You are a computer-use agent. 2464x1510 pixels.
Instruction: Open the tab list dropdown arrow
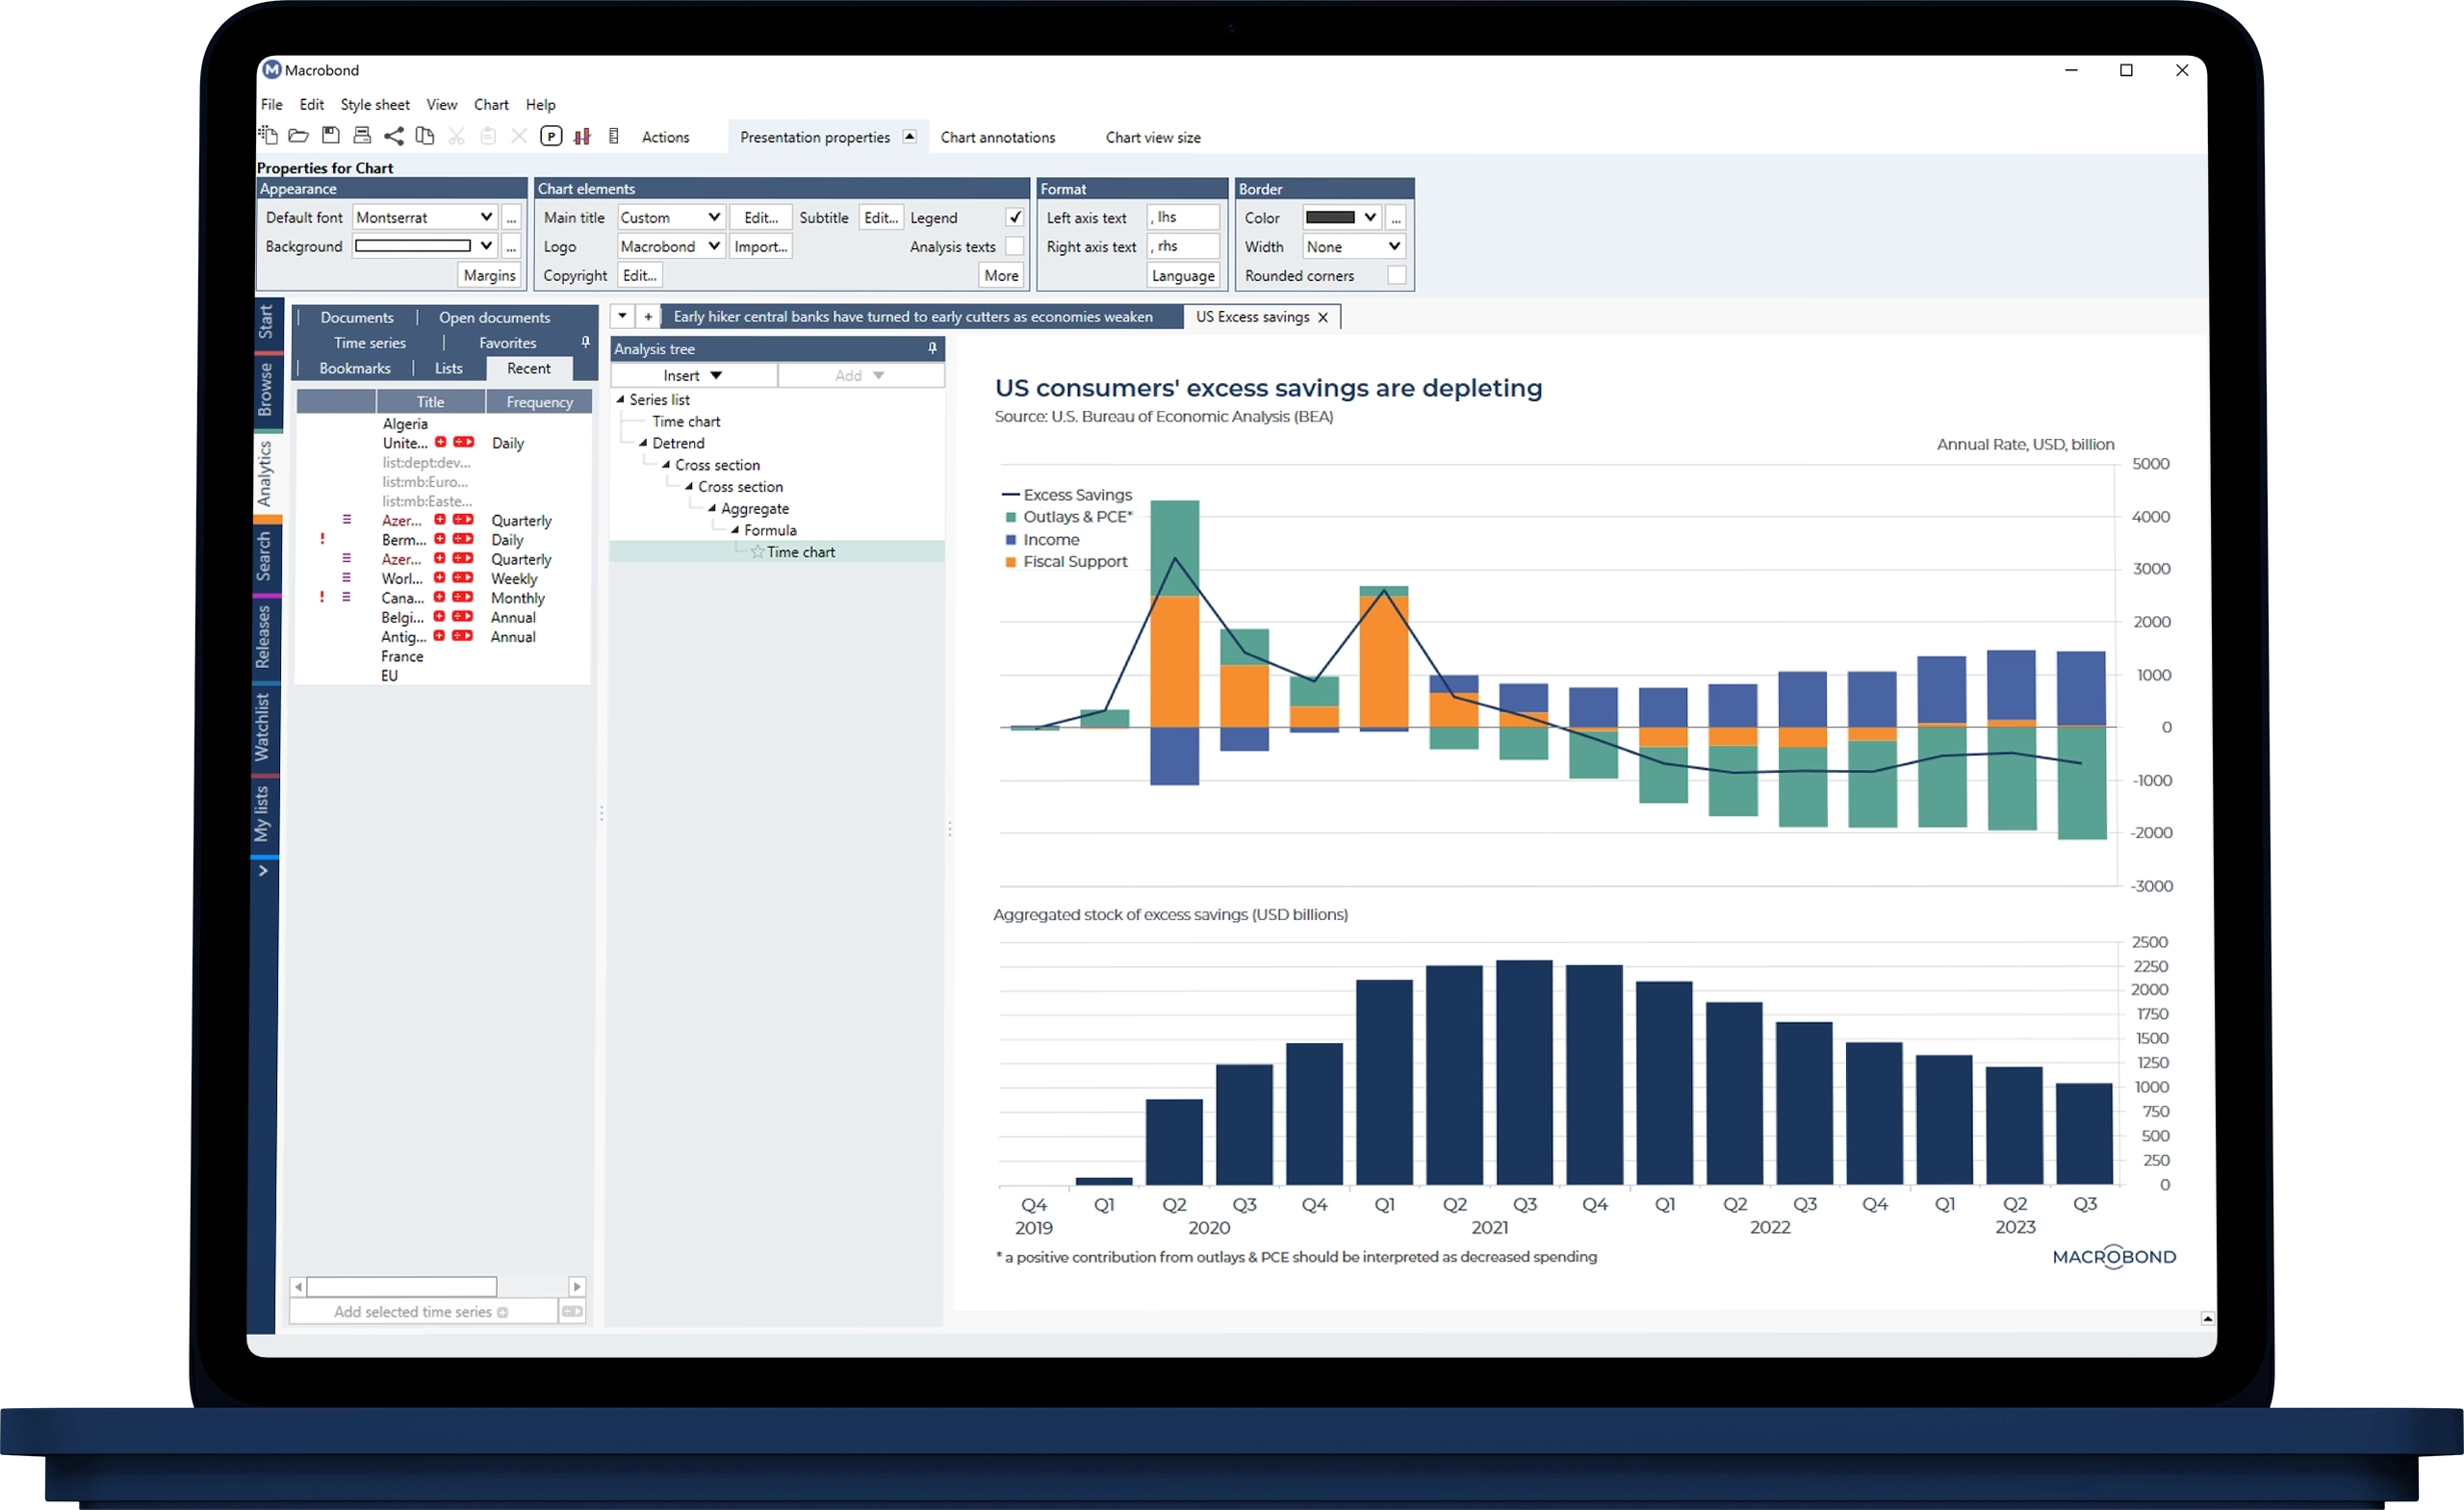tap(622, 316)
